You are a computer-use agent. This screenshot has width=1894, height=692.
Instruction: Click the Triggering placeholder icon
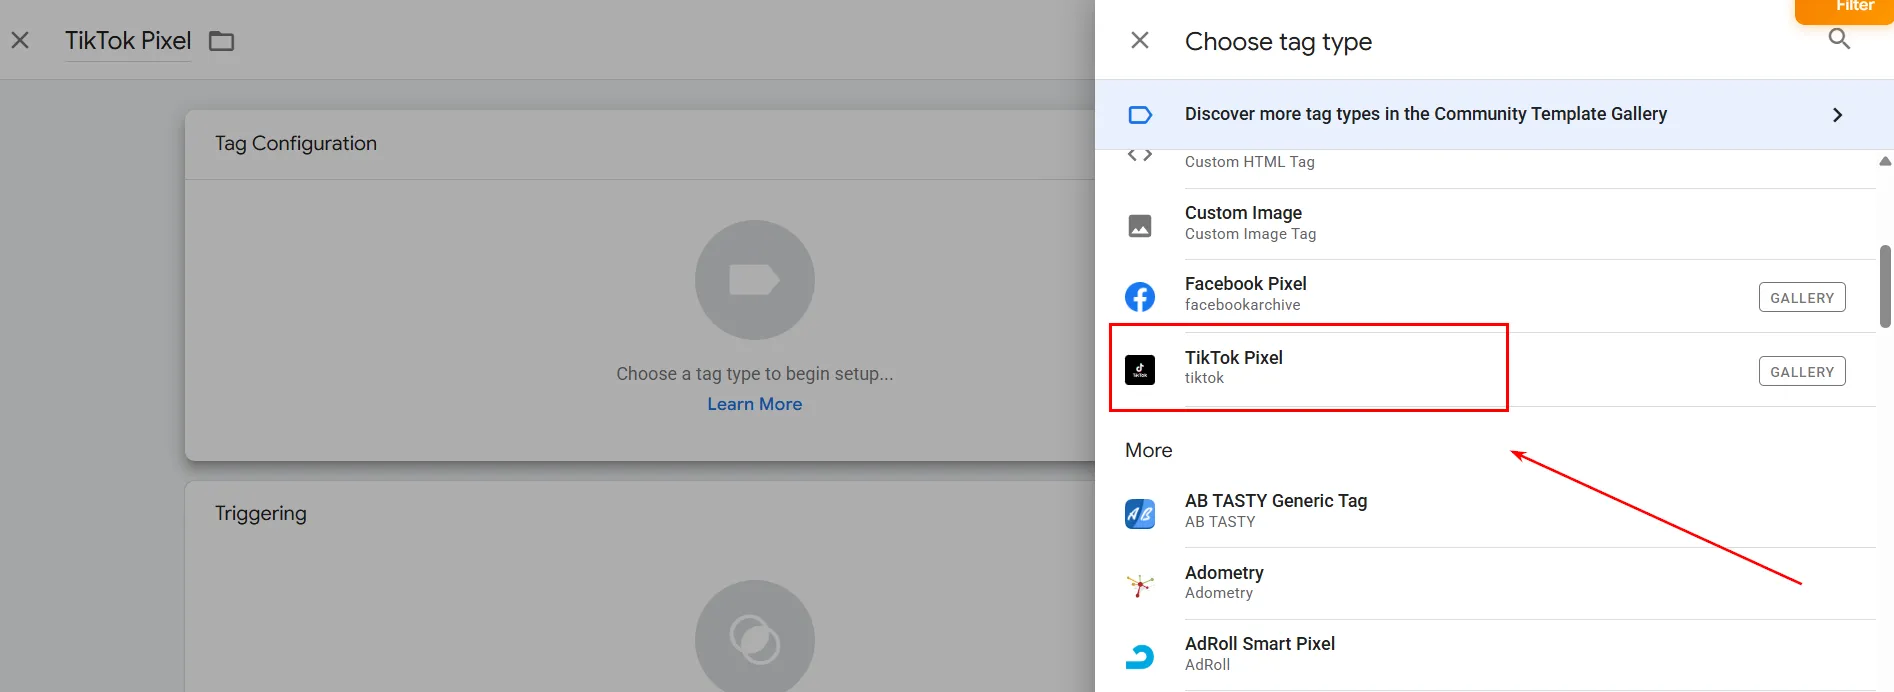pos(755,636)
